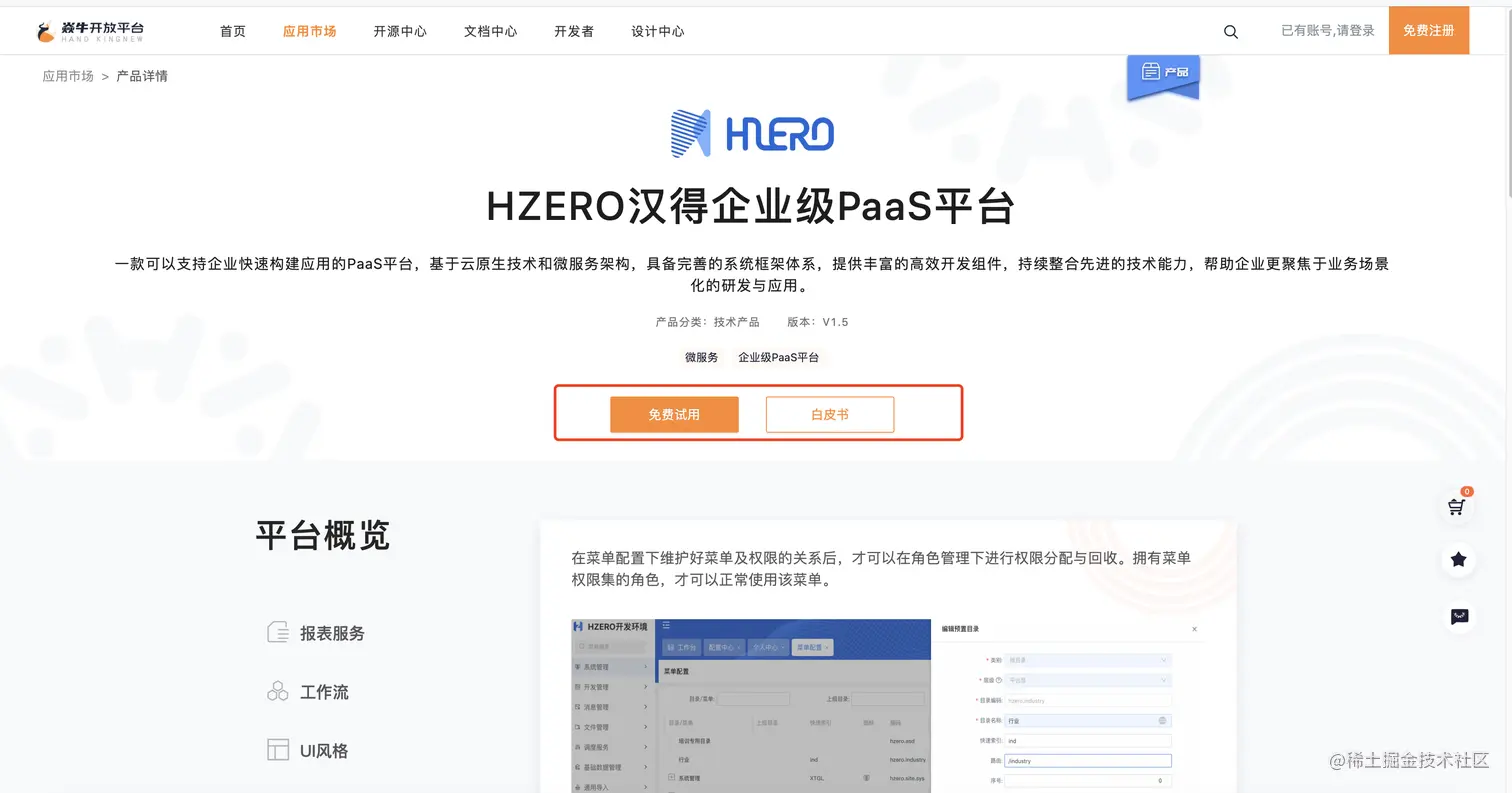Click the 菜单配置 tab in HZERO screenshot
The image size is (1512, 793).
(x=813, y=647)
